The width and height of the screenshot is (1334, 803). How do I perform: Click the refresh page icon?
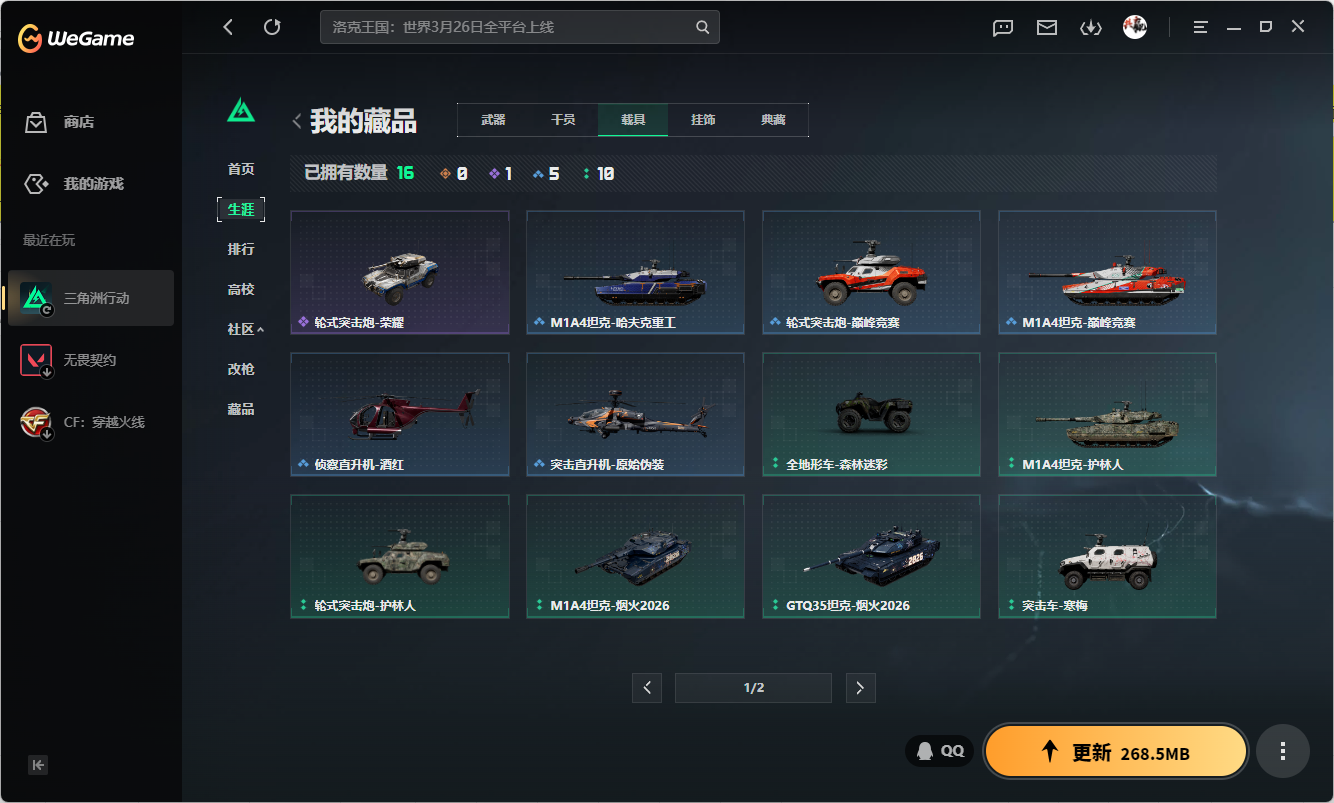click(272, 27)
